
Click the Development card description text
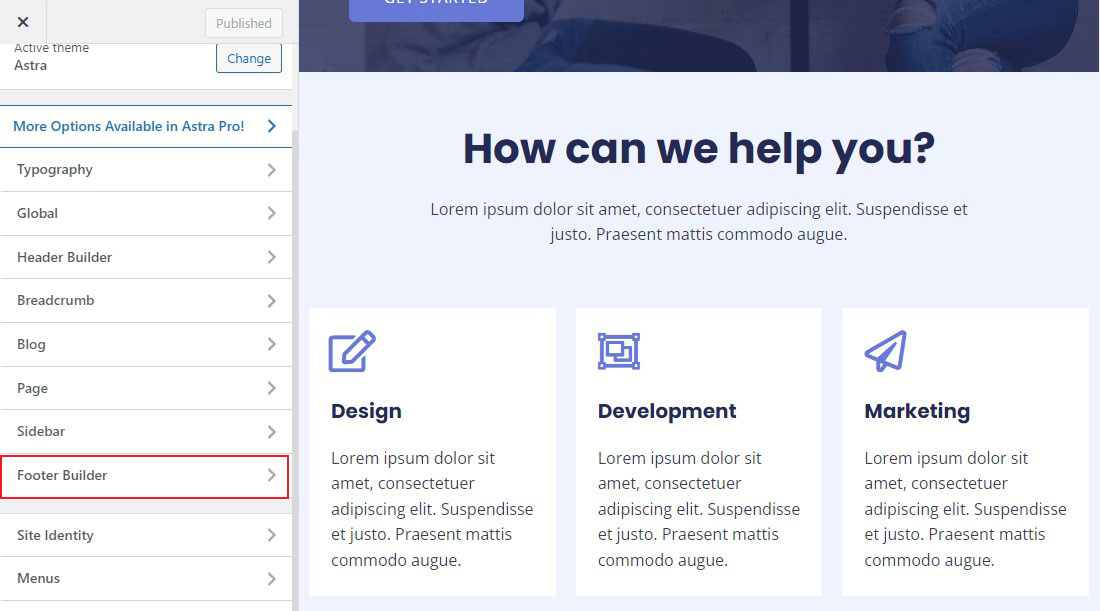(x=699, y=509)
